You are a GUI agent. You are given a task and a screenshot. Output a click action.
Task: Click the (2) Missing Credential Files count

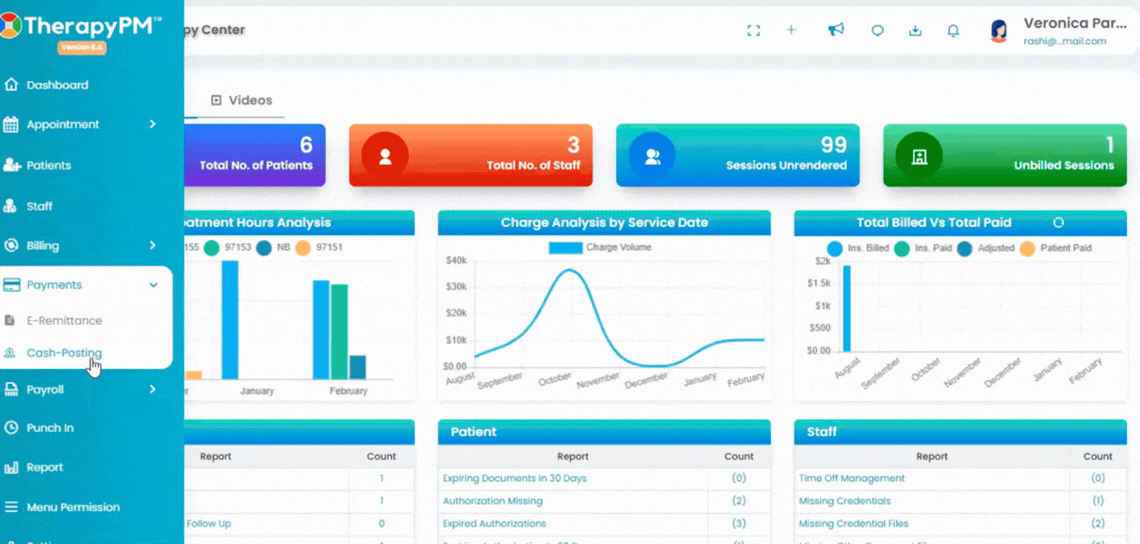tap(1098, 524)
